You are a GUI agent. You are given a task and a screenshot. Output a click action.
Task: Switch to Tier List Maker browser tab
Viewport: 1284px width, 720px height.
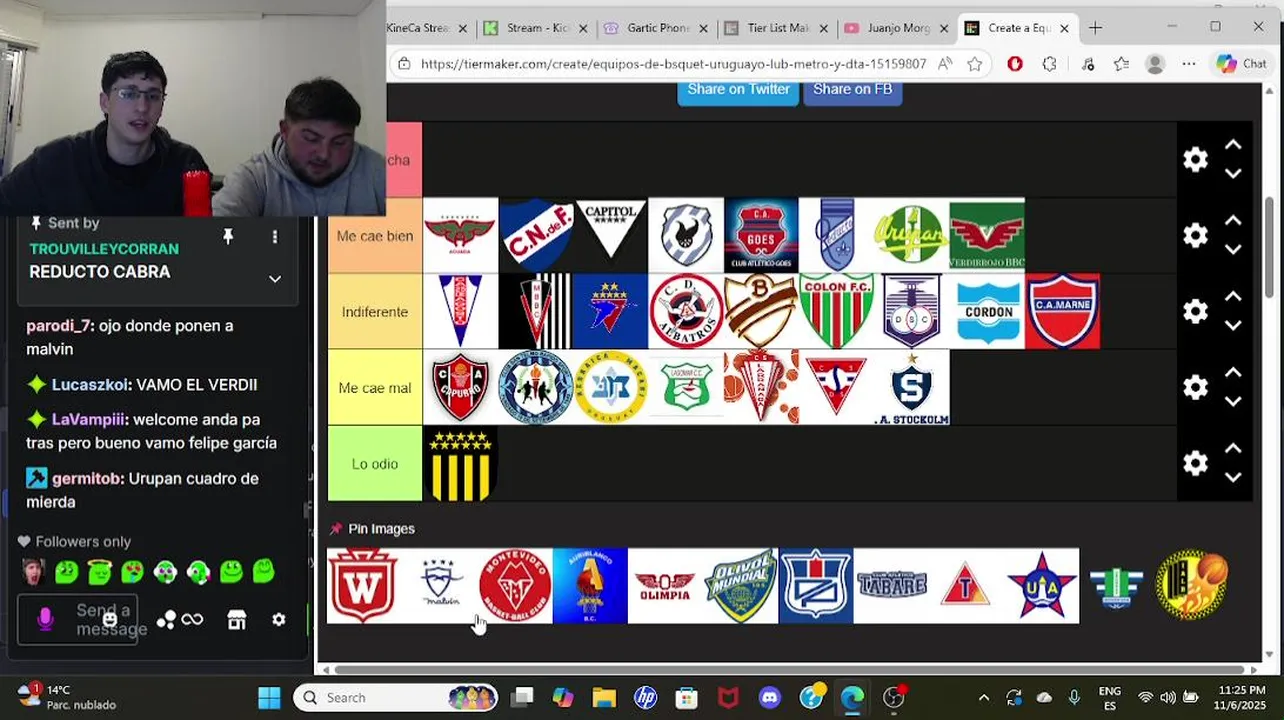[778, 28]
